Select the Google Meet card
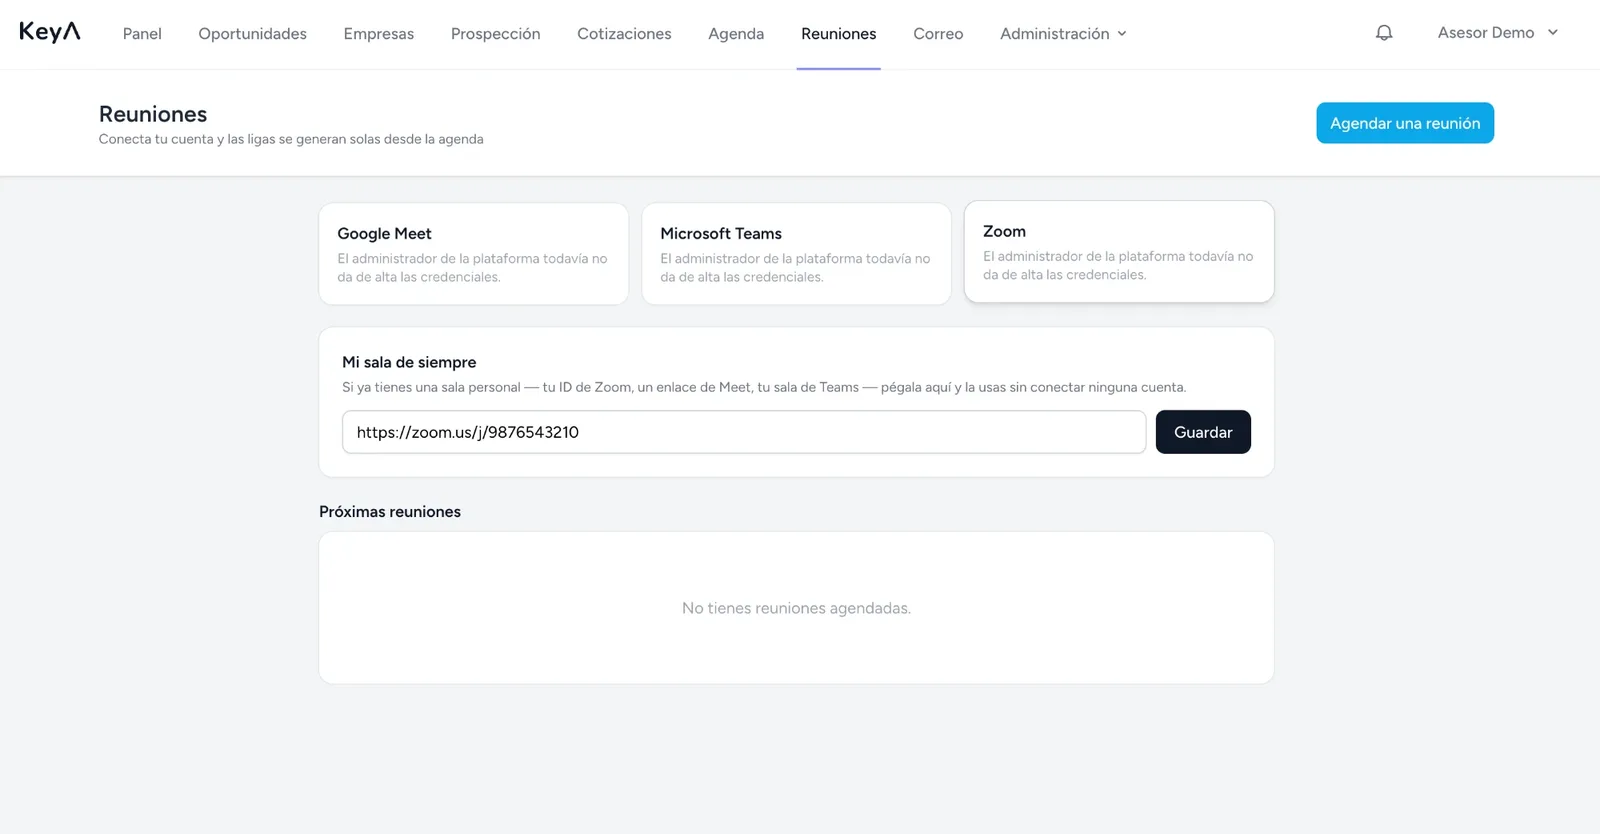1600x834 pixels. (x=474, y=254)
